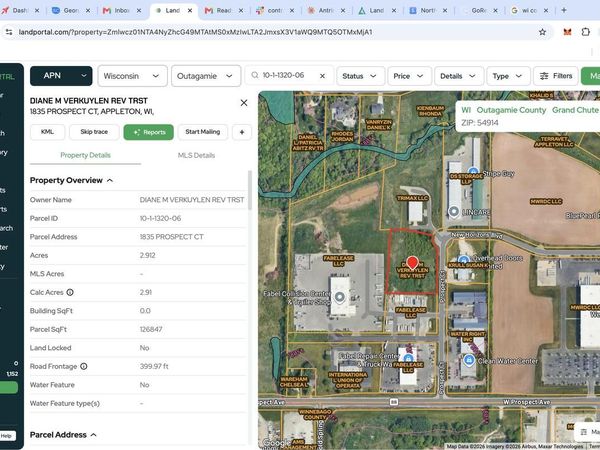Image resolution: width=600 pixels, height=450 pixels.
Task: Open Wisconsin state dropdown
Action: (x=132, y=76)
